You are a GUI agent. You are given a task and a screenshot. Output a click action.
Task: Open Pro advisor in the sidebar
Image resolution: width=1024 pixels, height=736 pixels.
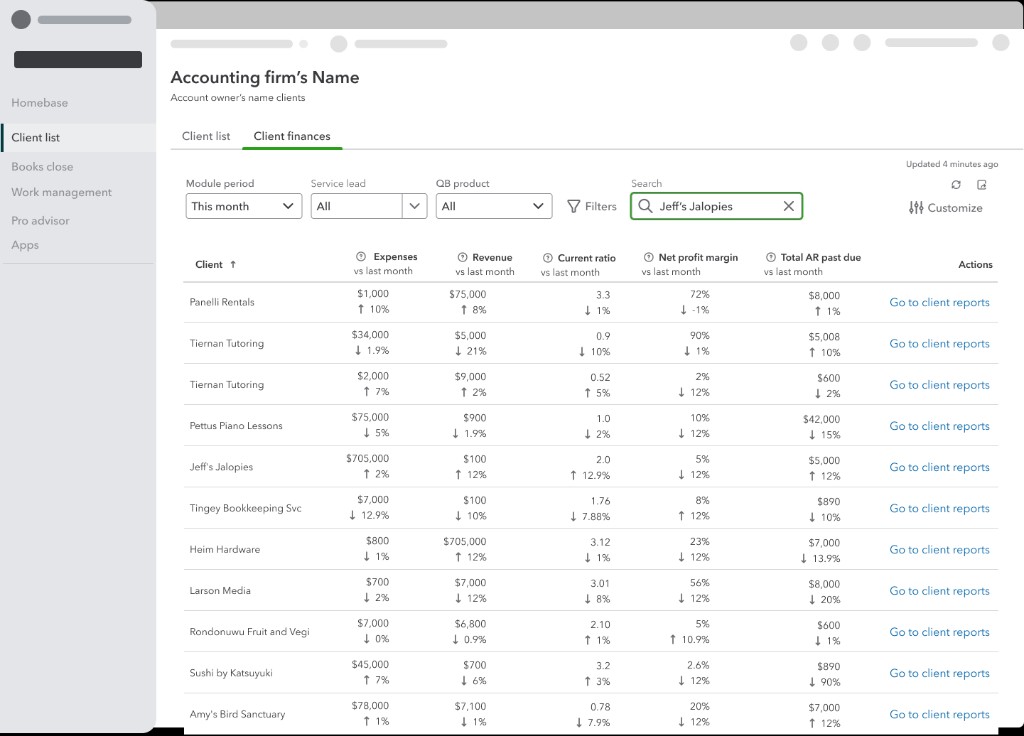[40, 221]
